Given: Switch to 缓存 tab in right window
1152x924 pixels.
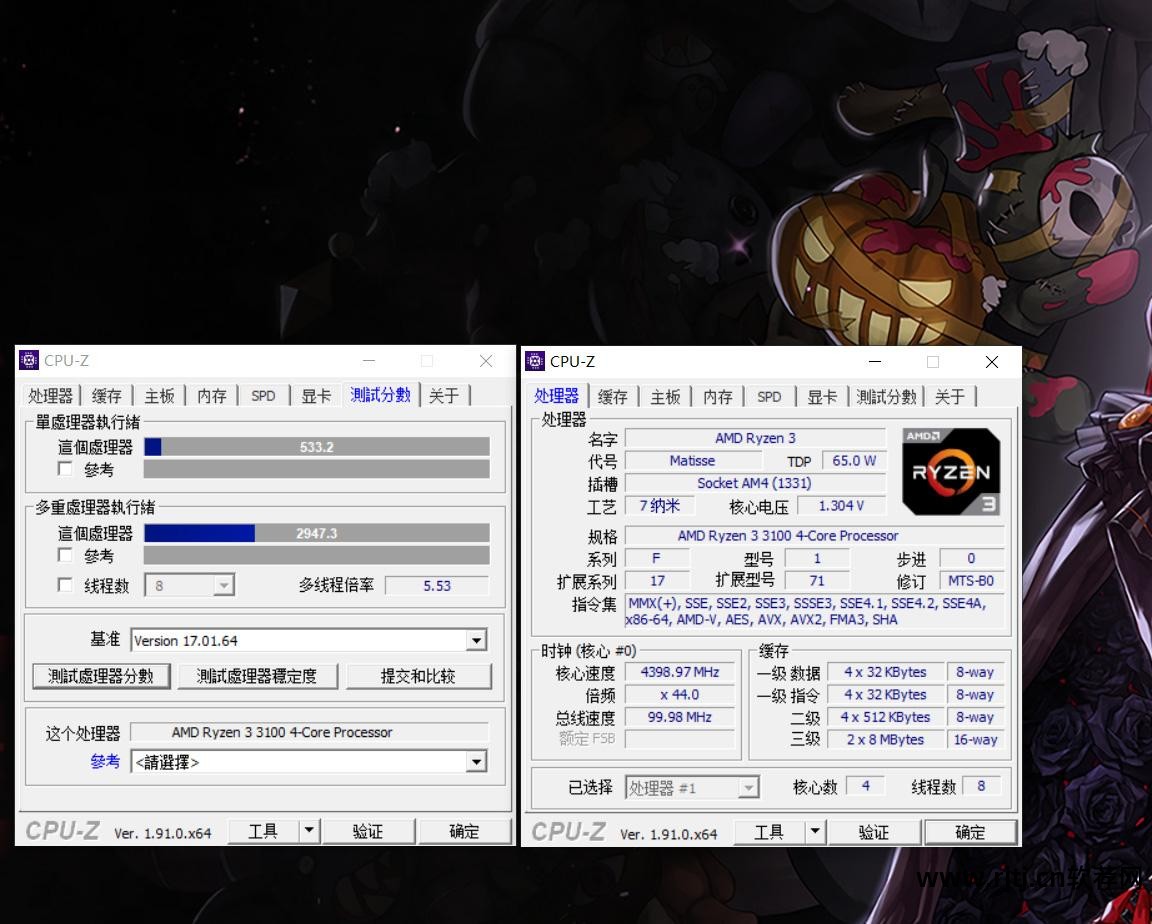Looking at the screenshot, I should [613, 397].
